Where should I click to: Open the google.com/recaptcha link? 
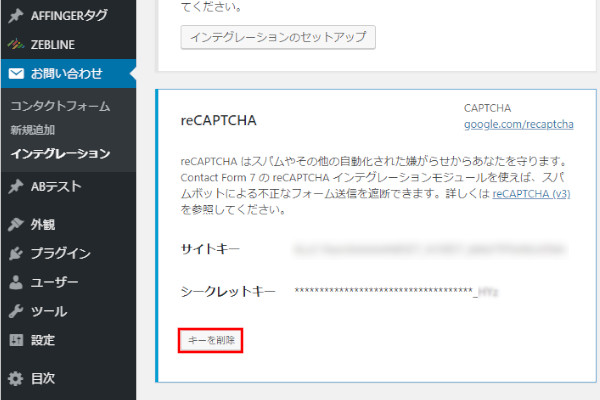coord(518,124)
